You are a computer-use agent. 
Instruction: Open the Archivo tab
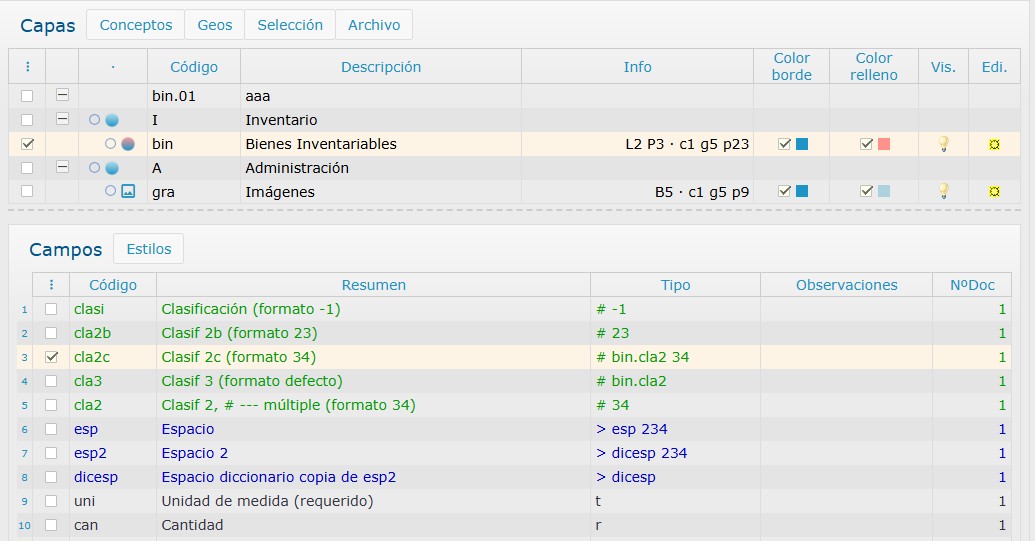tap(374, 25)
